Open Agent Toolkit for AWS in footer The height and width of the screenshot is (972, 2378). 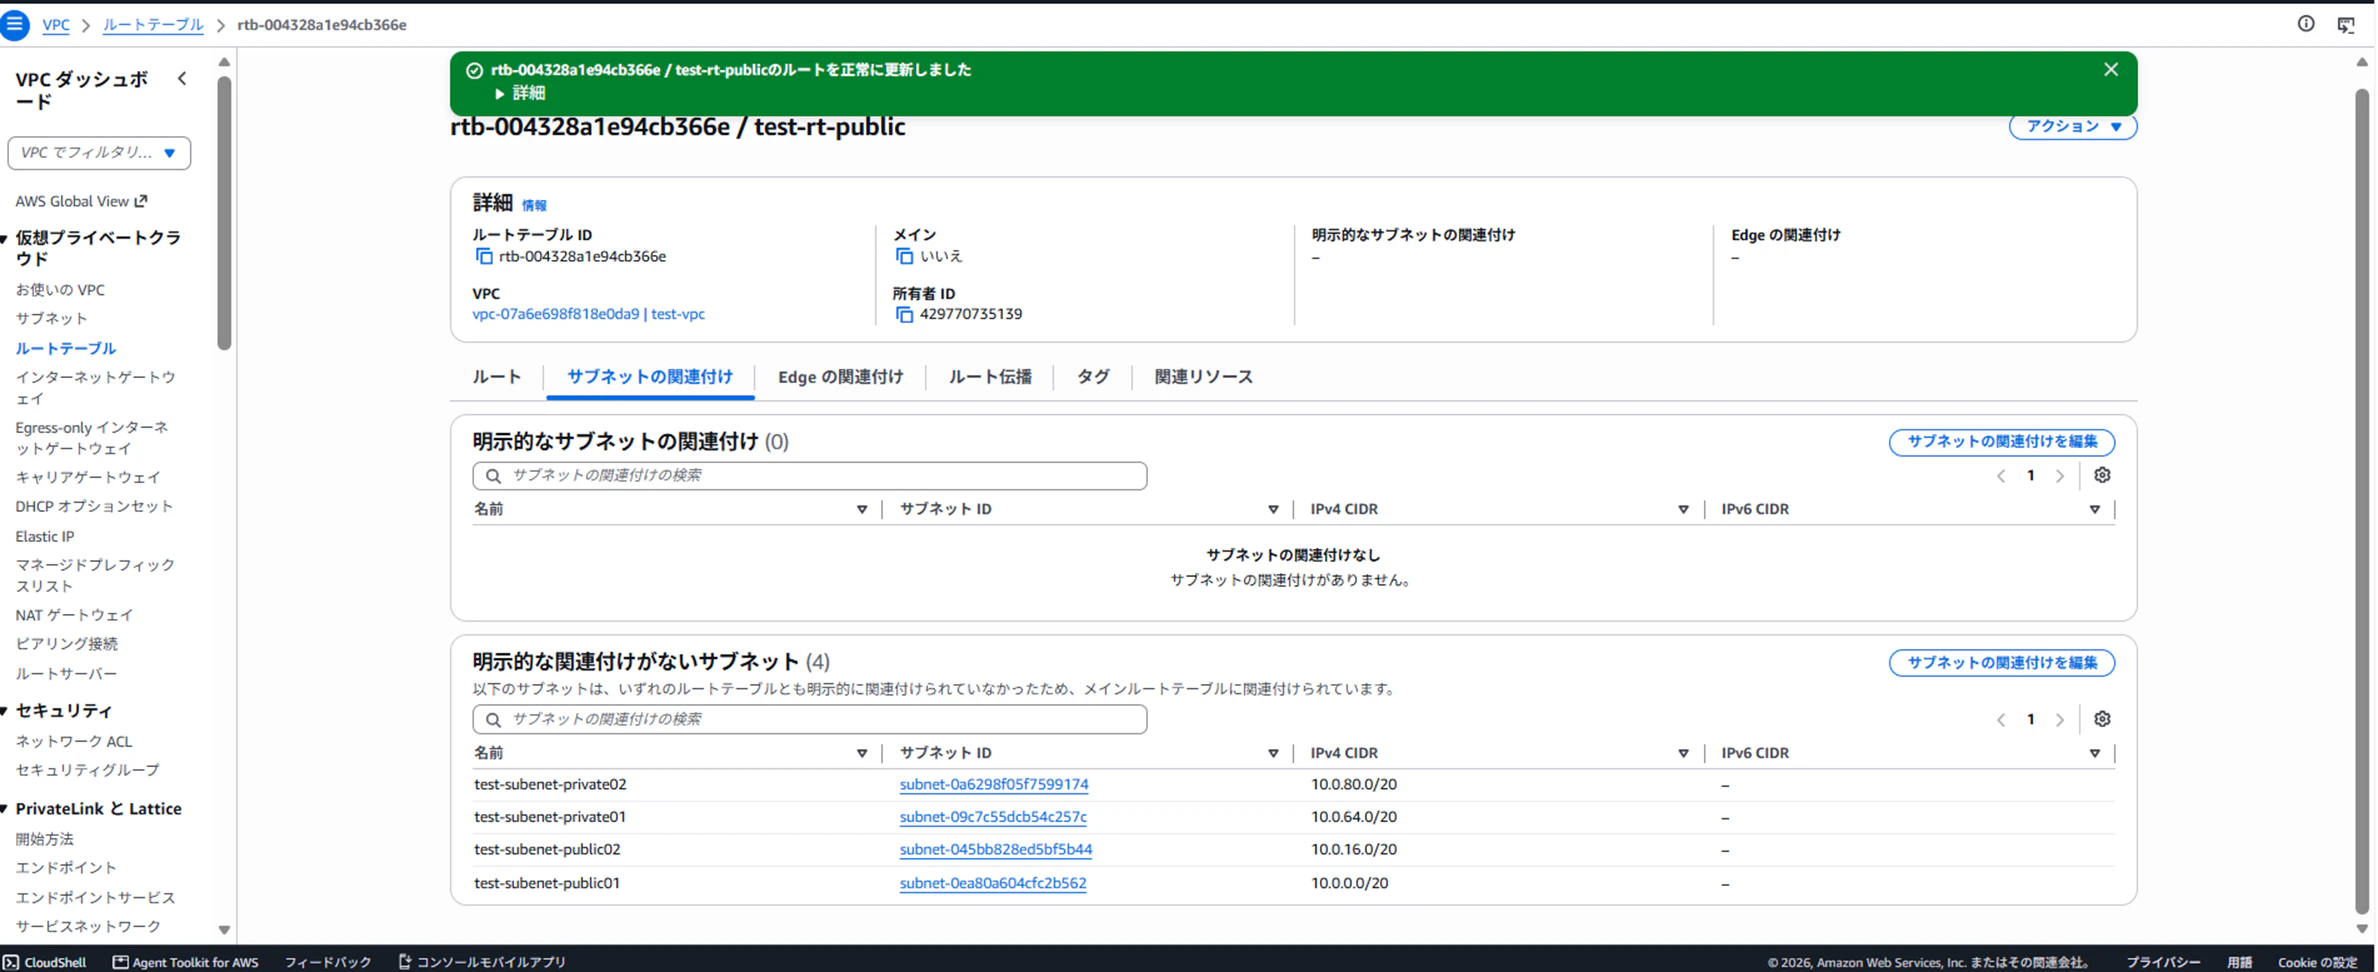[x=185, y=962]
